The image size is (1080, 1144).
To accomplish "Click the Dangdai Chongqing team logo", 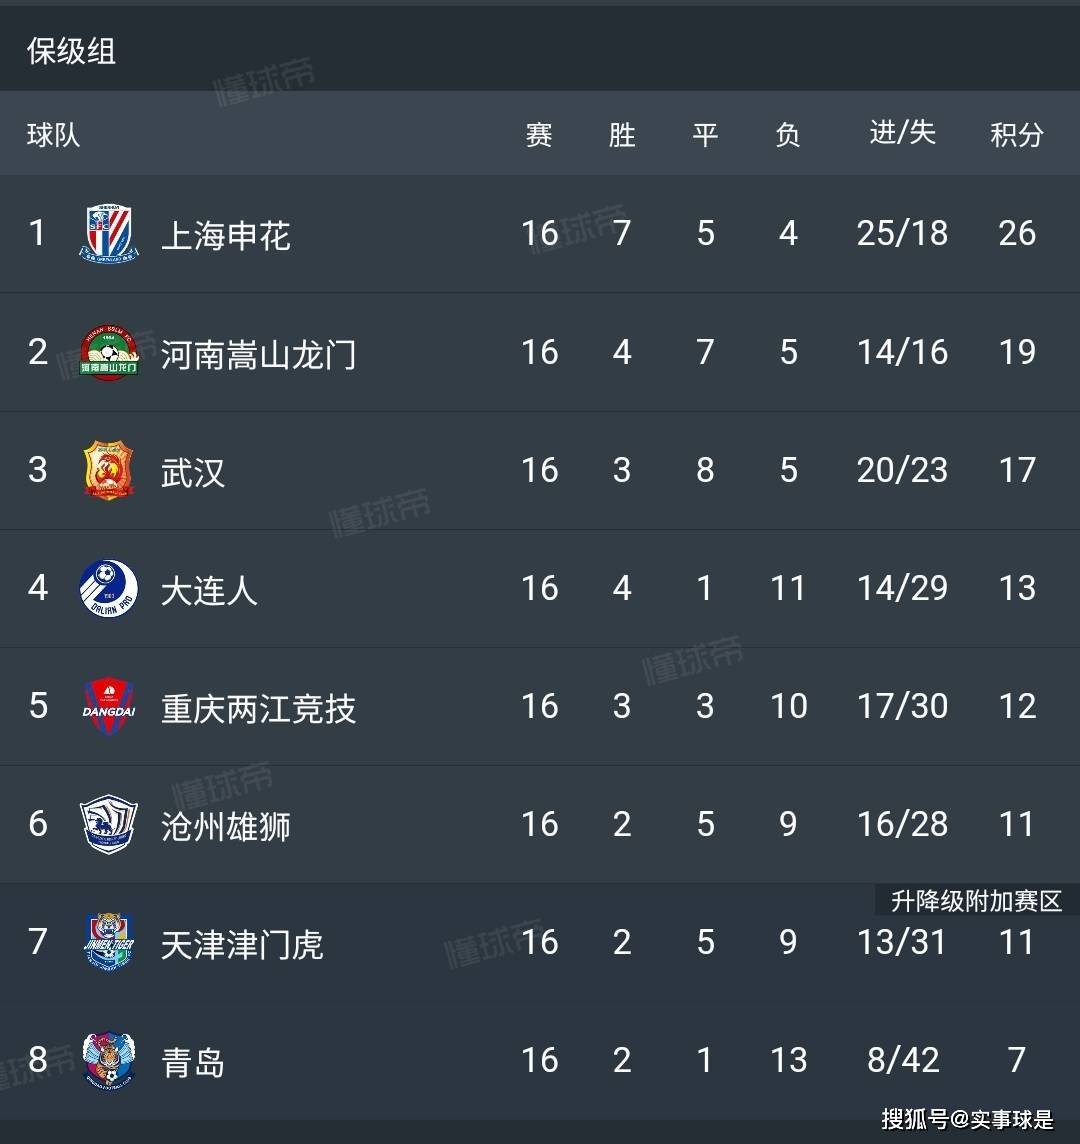I will pos(109,706).
